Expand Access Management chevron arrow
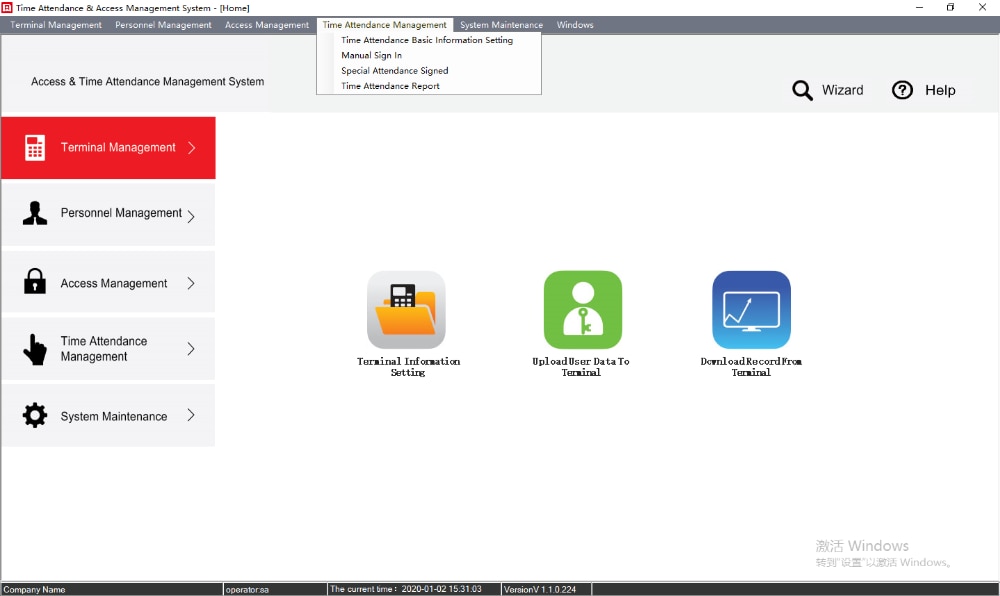Screen dimensions: 1000x596 [x=191, y=283]
